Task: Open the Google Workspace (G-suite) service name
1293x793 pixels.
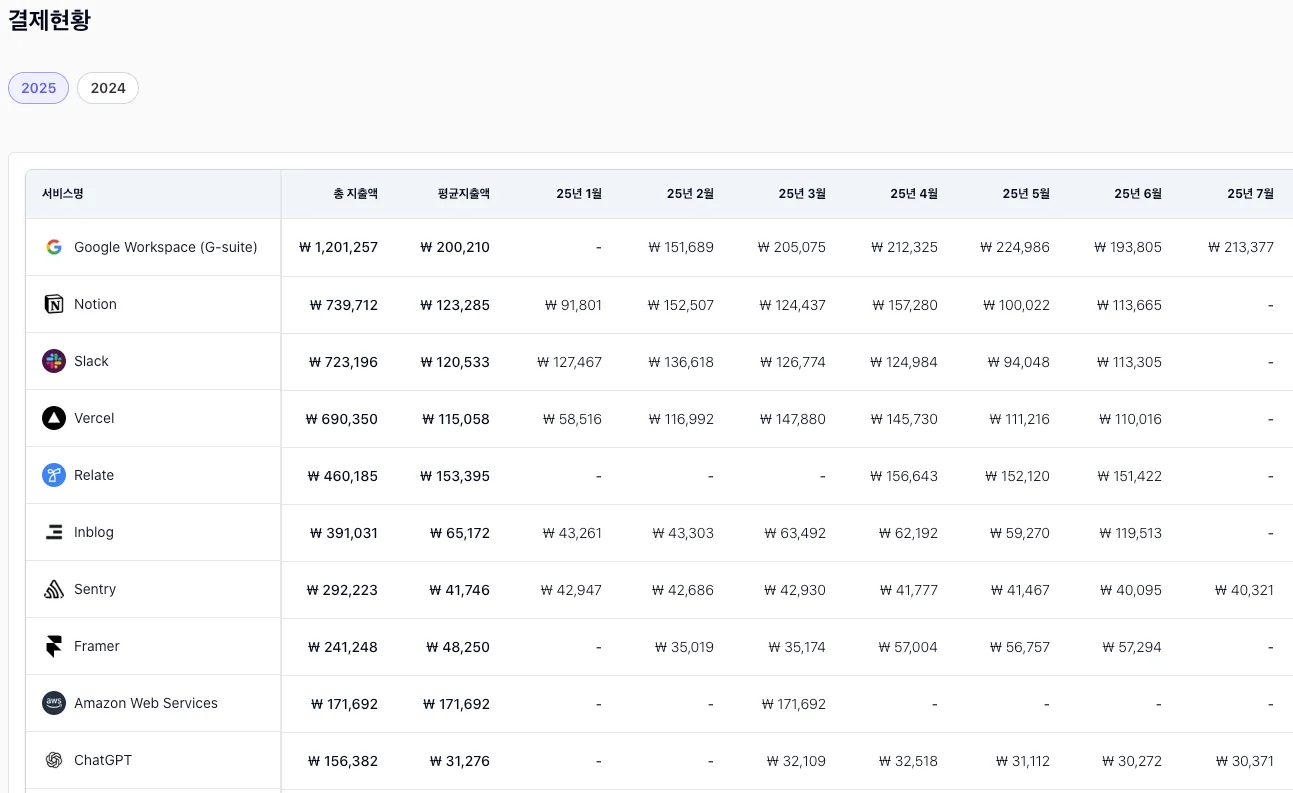Action: pos(165,247)
